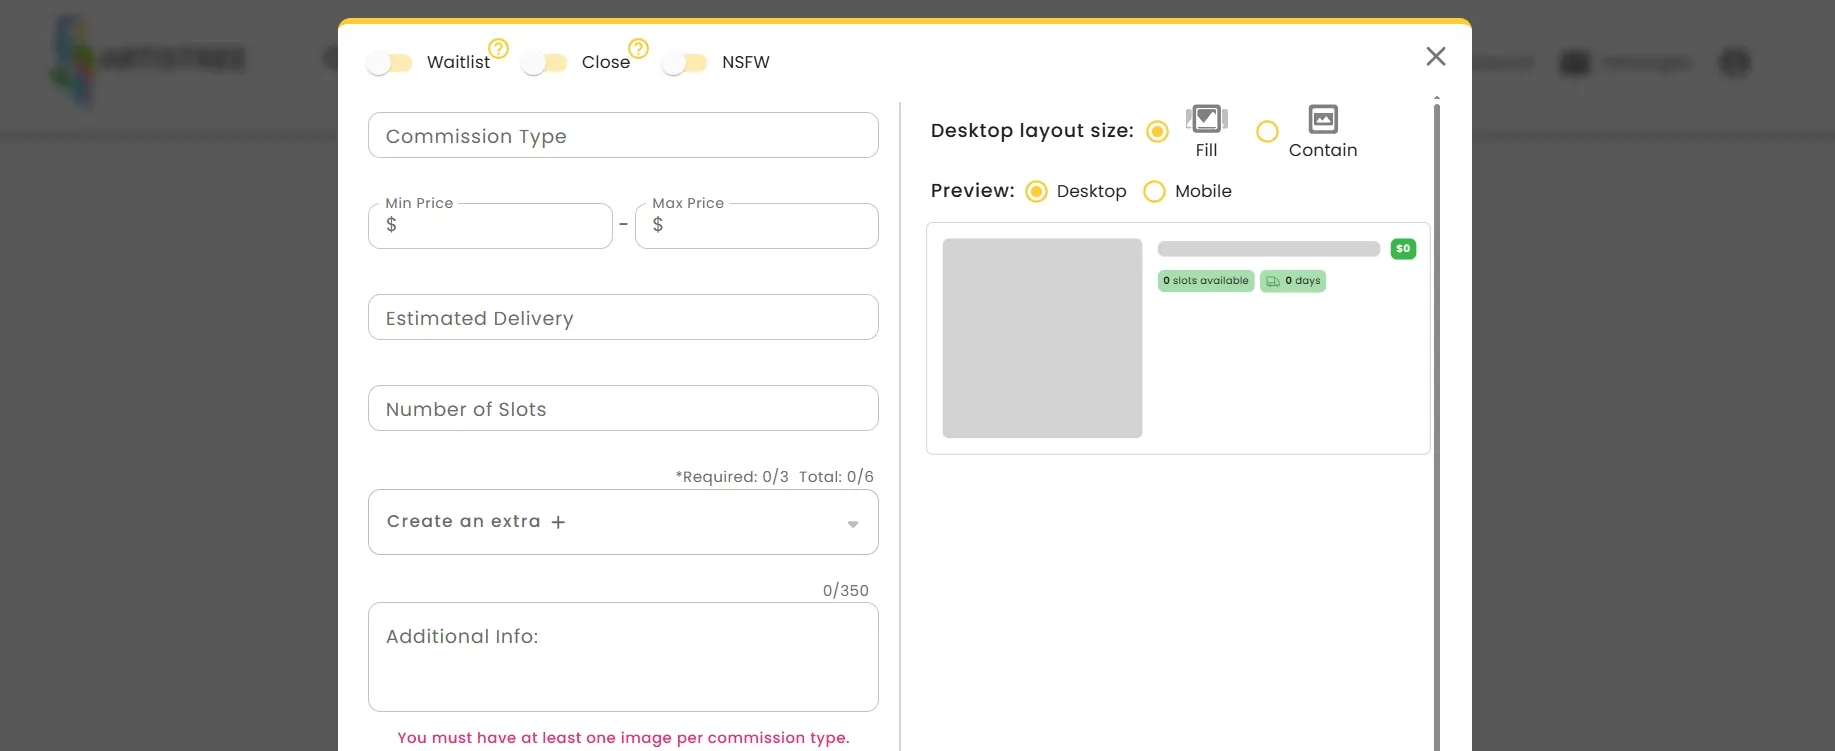Screen dimensions: 1835x751
Task: Enable the NSFW switch
Action: 684,63
